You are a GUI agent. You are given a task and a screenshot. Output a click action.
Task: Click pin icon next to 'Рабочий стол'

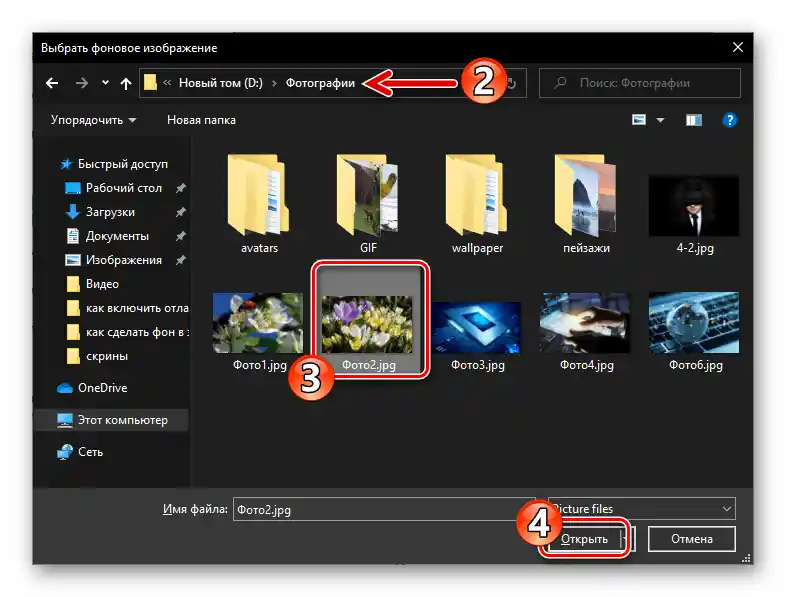180,188
